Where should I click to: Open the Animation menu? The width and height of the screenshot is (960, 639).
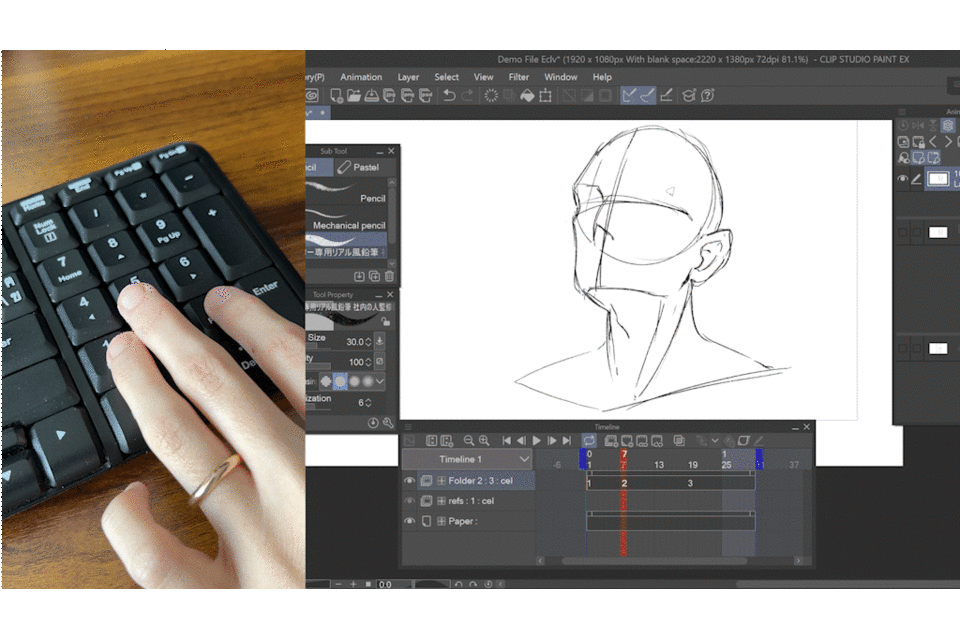[361, 77]
